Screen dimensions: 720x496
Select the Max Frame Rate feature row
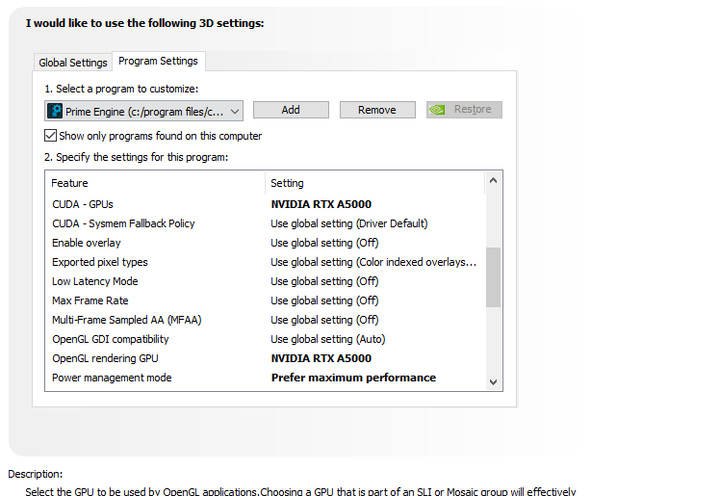(x=90, y=301)
